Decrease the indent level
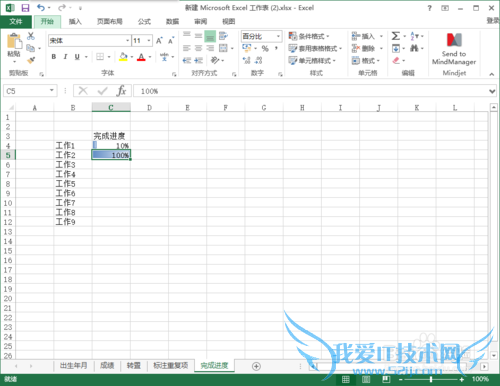Image resolution: width=500 pixels, height=386 pixels. tap(187, 60)
